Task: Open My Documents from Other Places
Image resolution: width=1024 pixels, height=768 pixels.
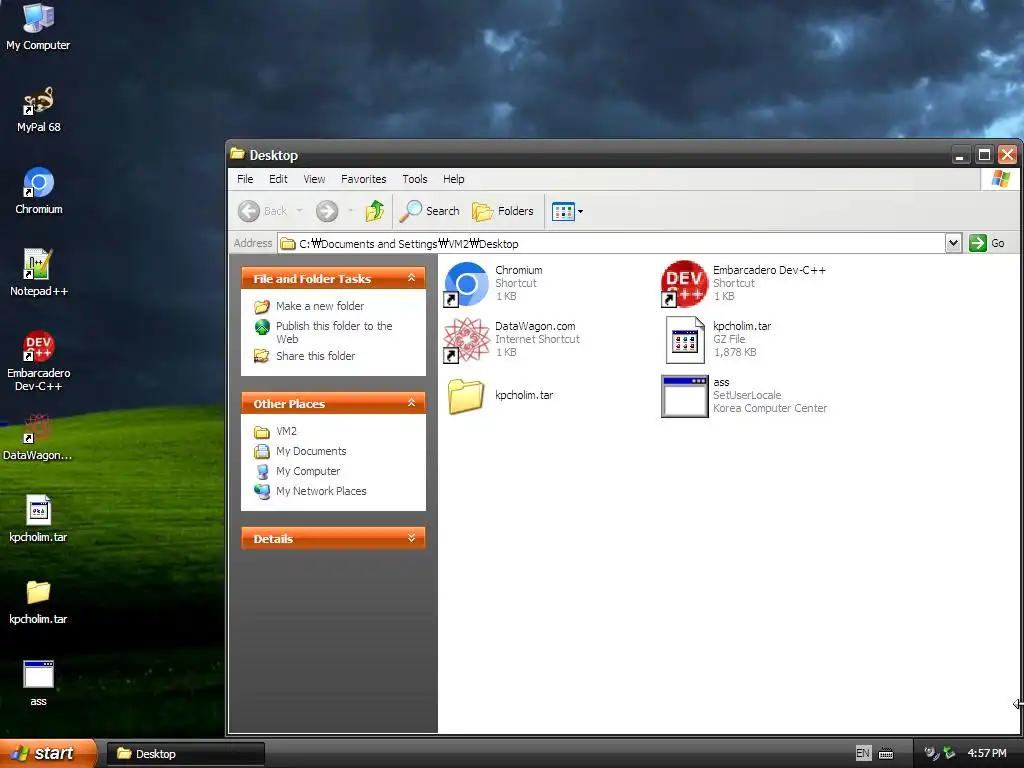Action: click(x=300, y=451)
